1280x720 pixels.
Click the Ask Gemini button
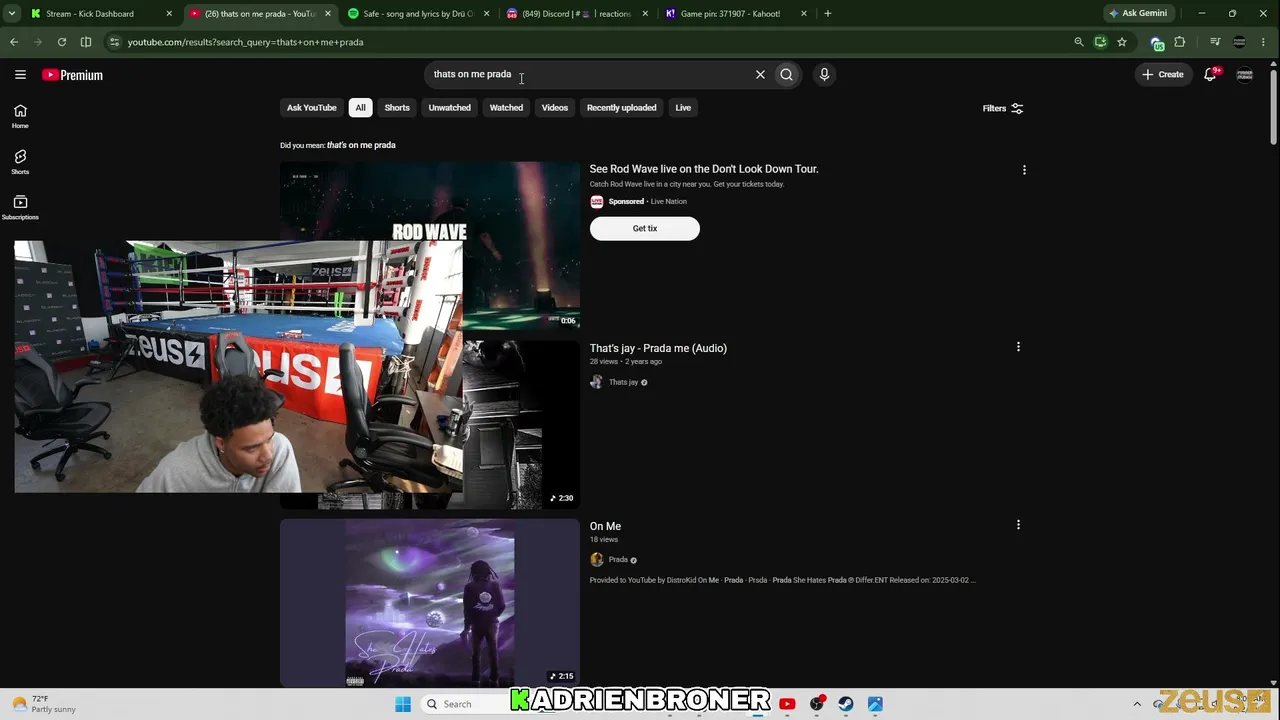pyautogui.click(x=1138, y=14)
